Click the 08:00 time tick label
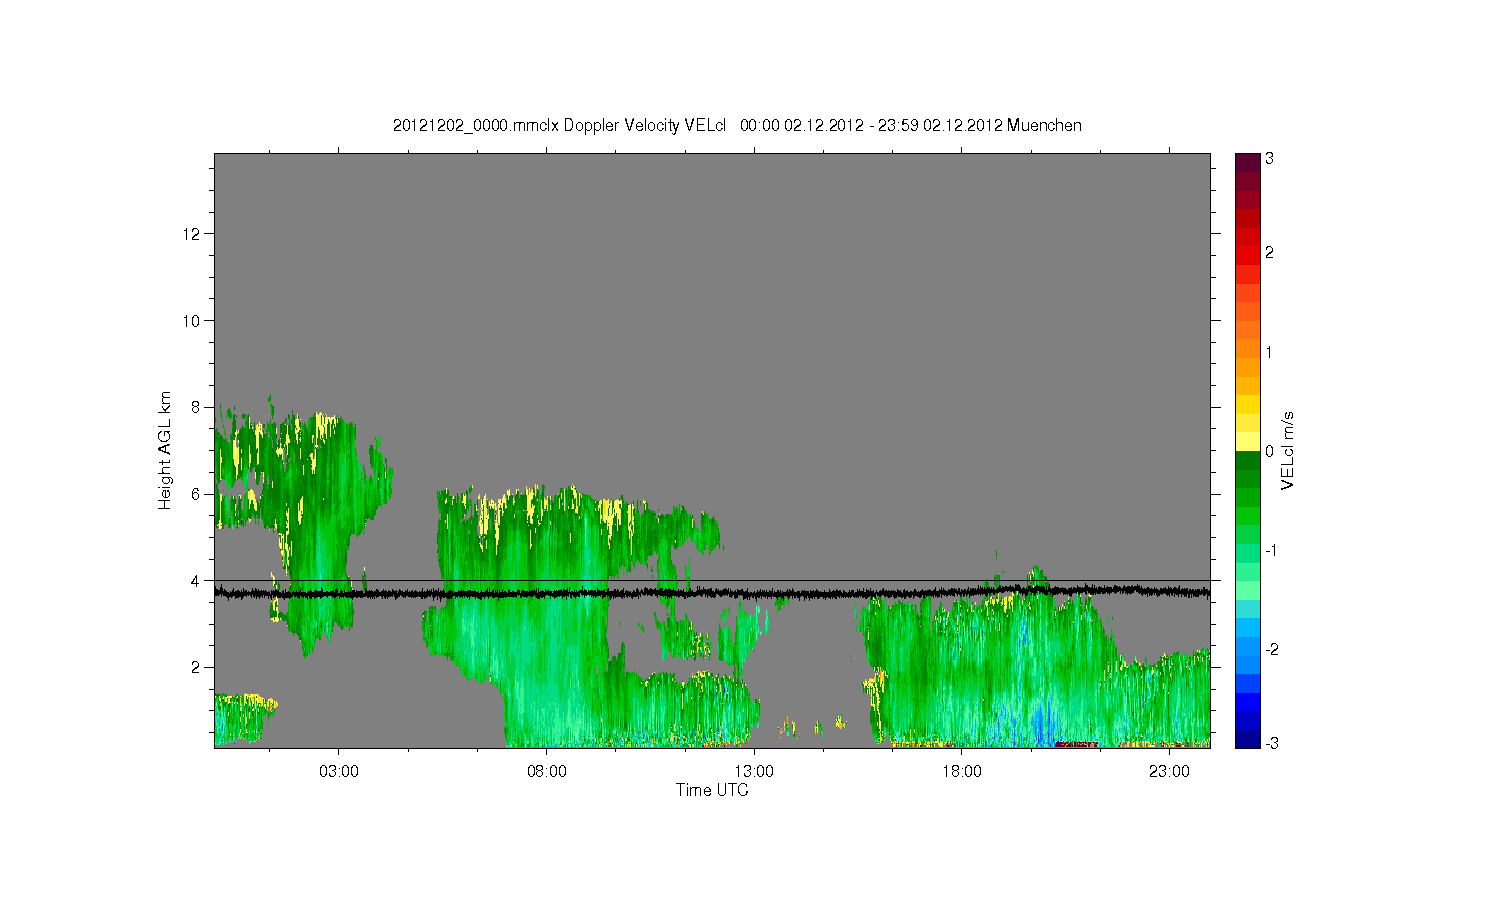Screen dimensions: 1500x900 [x=546, y=772]
